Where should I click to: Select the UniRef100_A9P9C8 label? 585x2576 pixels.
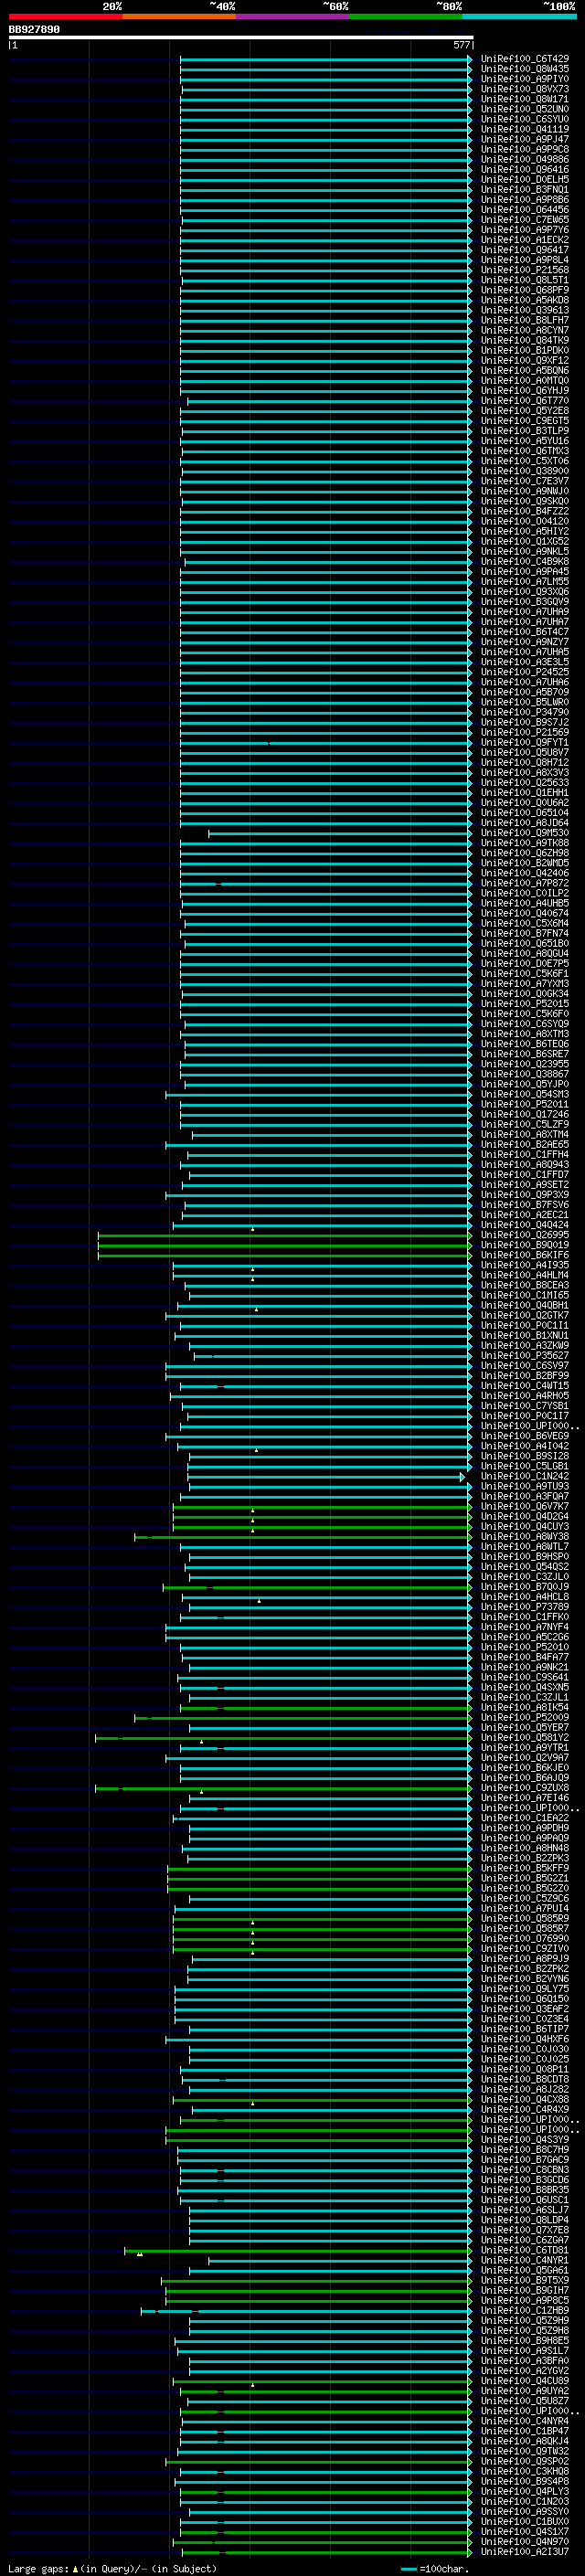pyautogui.click(x=525, y=149)
